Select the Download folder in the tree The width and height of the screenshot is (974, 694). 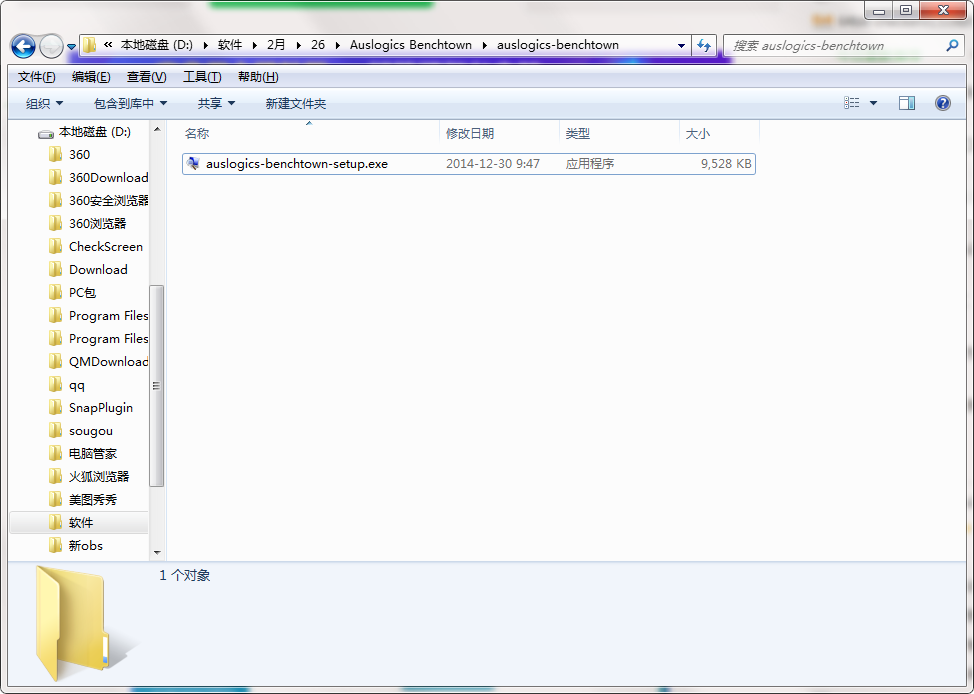tap(98, 270)
